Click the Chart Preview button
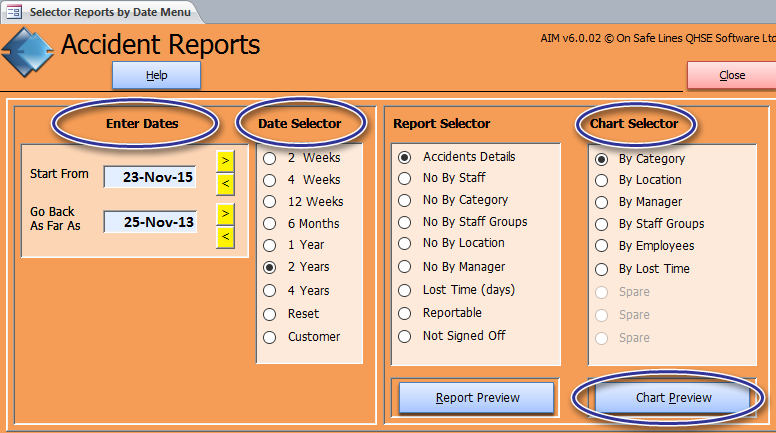776x433 pixels. tap(674, 398)
